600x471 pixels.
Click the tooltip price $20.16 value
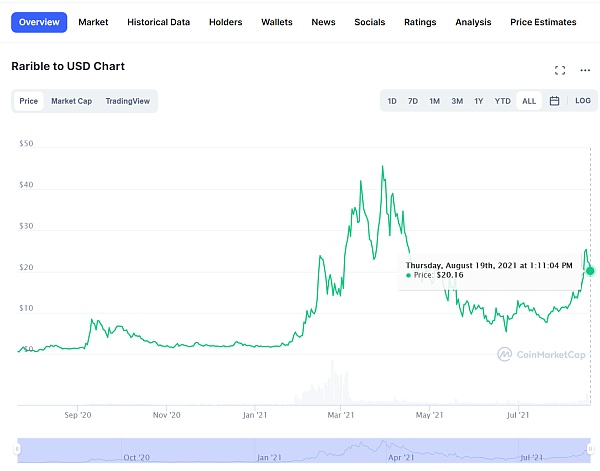point(450,275)
